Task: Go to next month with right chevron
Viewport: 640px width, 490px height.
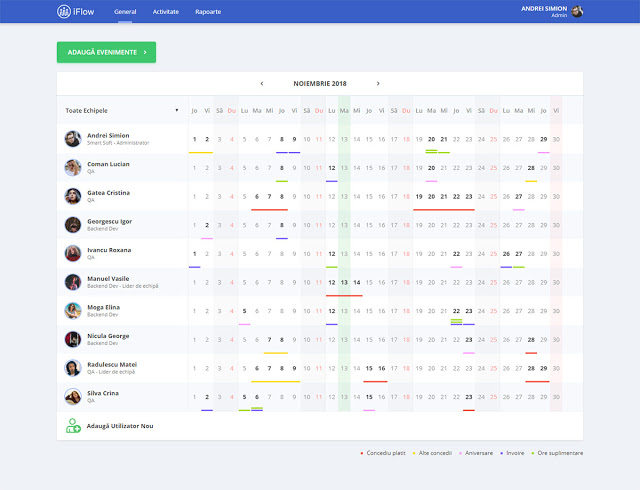Action: 378,84
